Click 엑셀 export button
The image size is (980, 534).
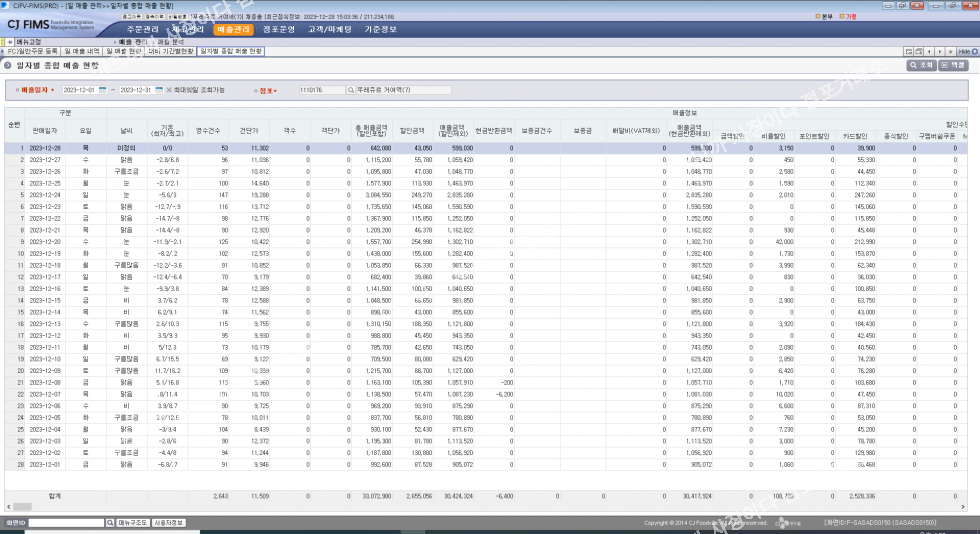(953, 65)
